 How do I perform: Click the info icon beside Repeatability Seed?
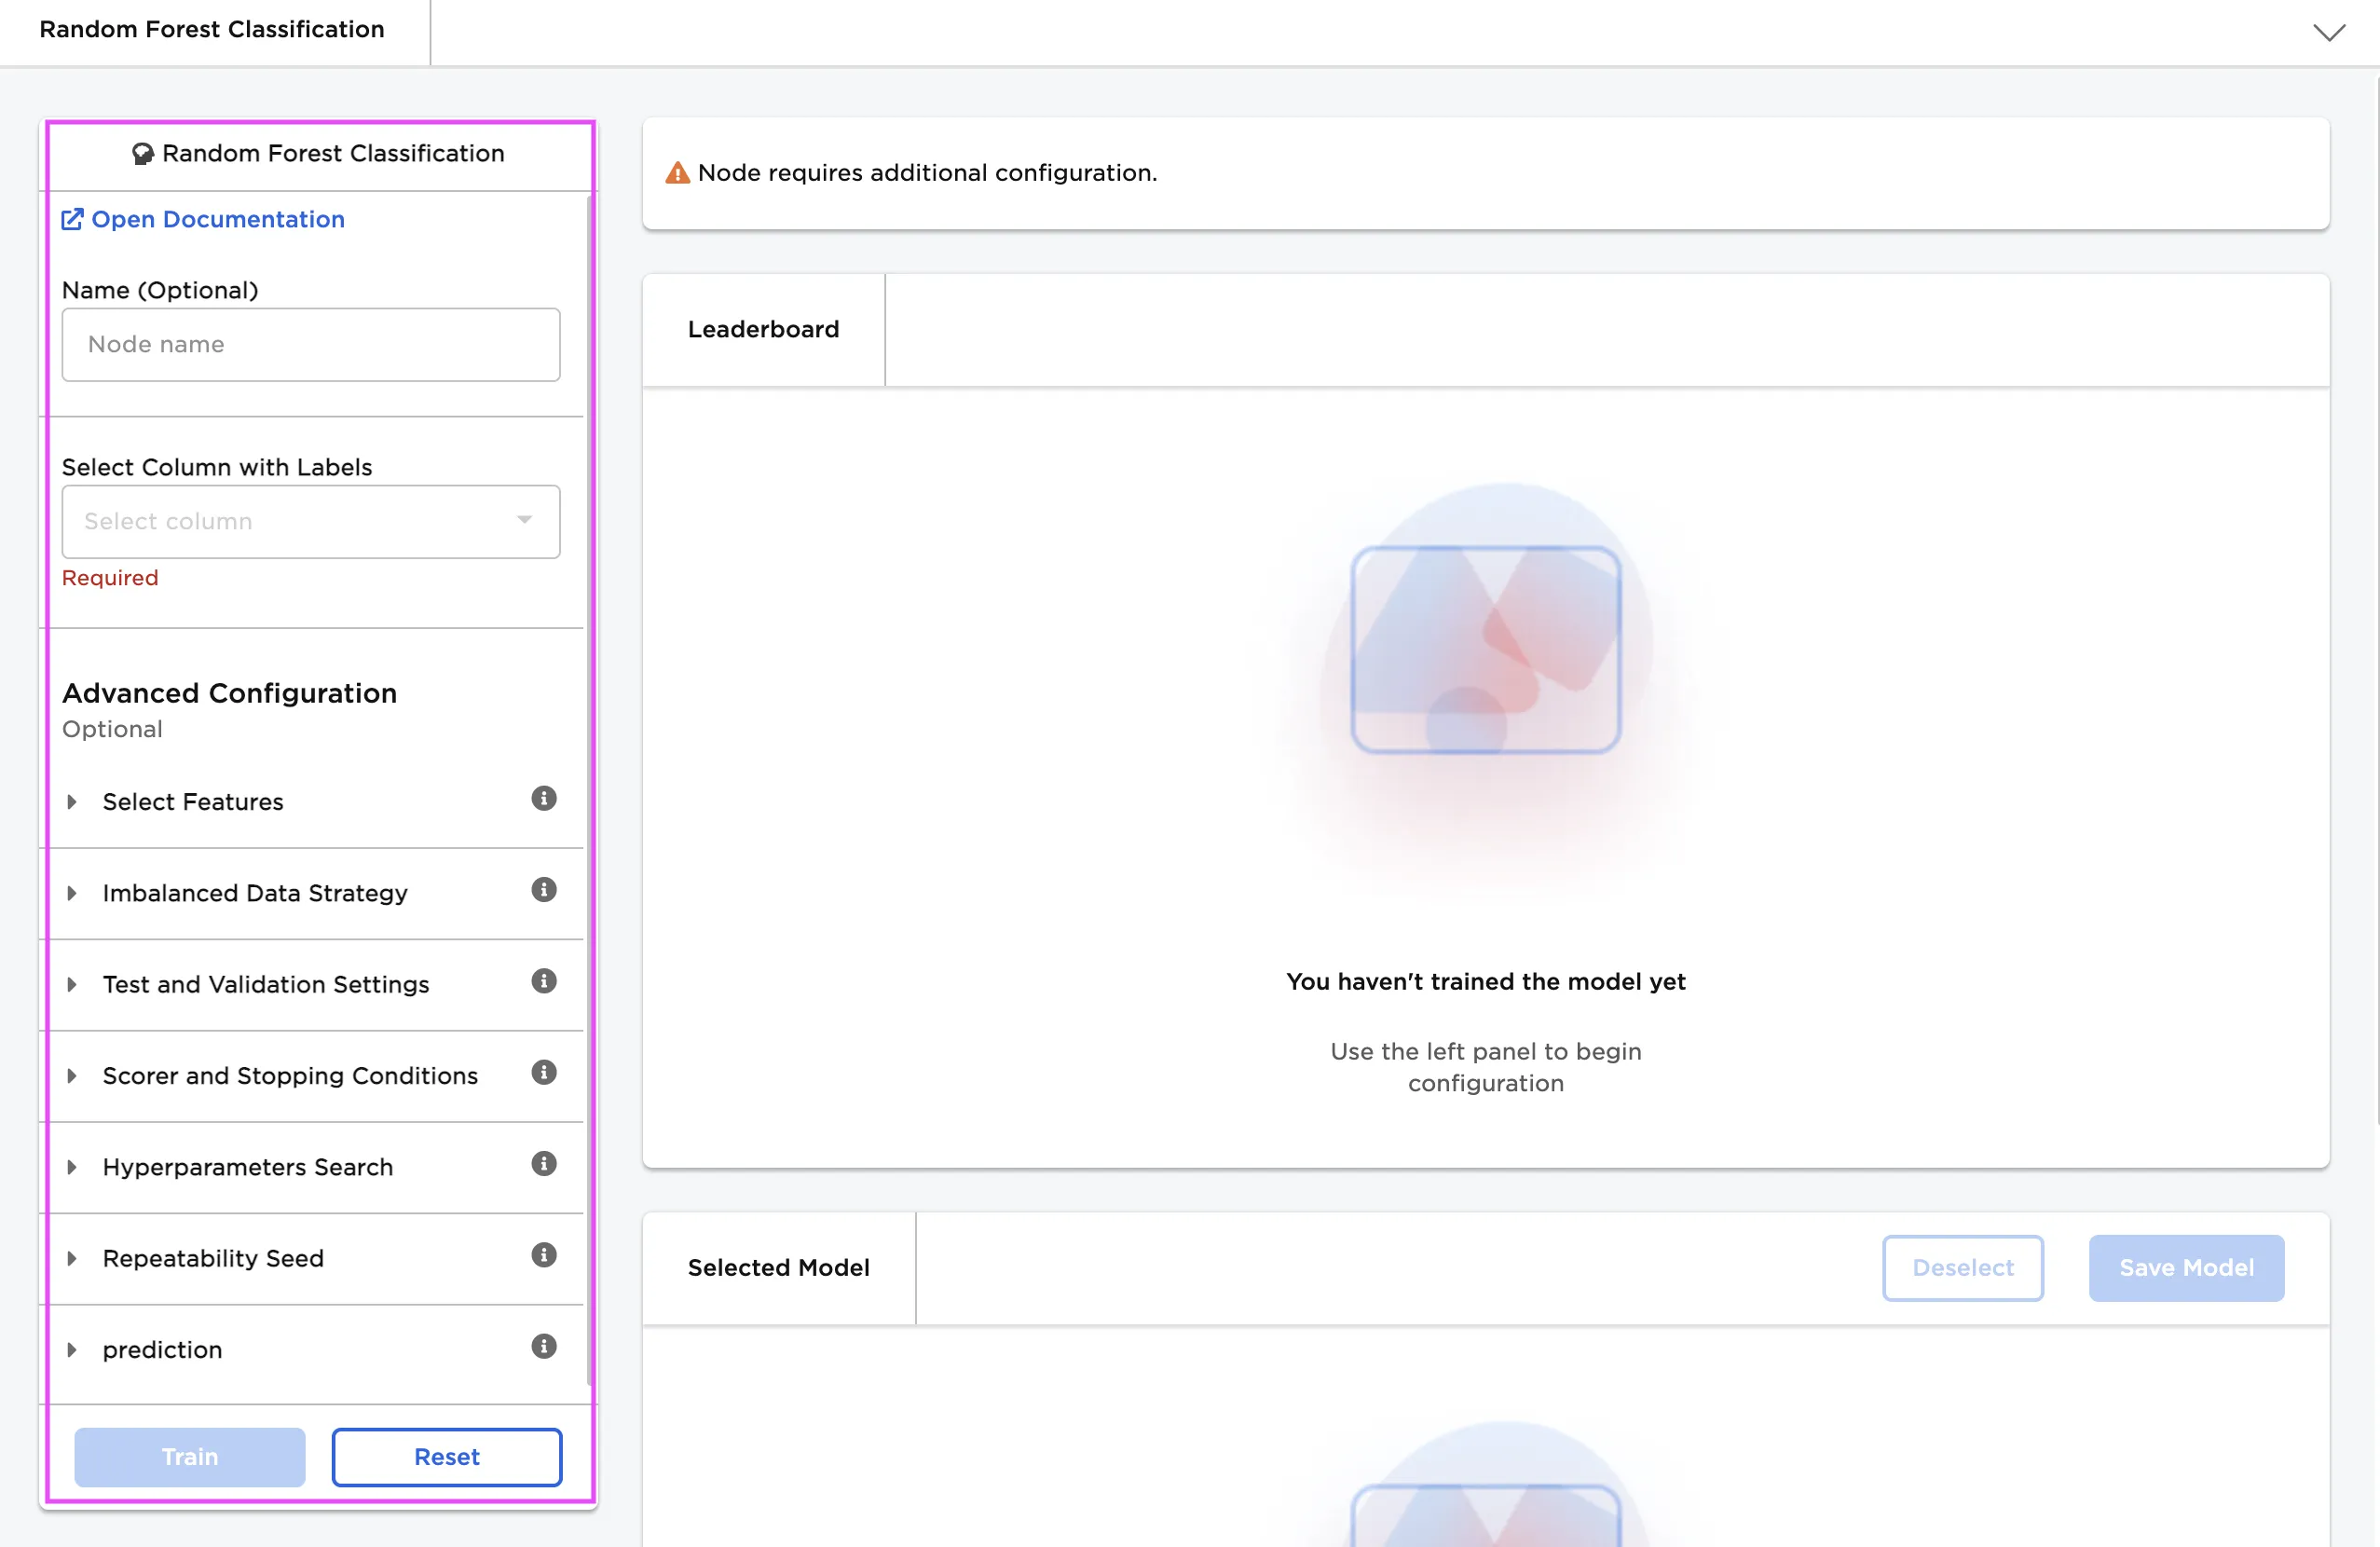543,1255
